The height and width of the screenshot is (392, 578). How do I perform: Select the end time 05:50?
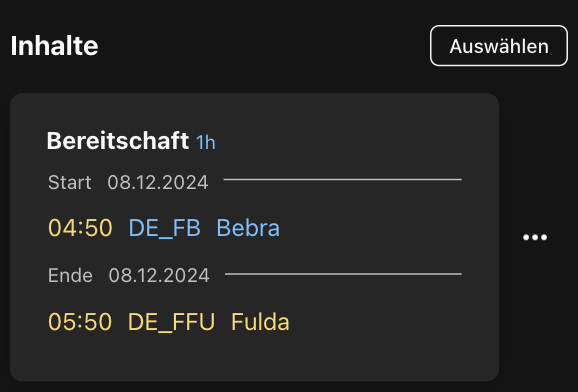80,322
